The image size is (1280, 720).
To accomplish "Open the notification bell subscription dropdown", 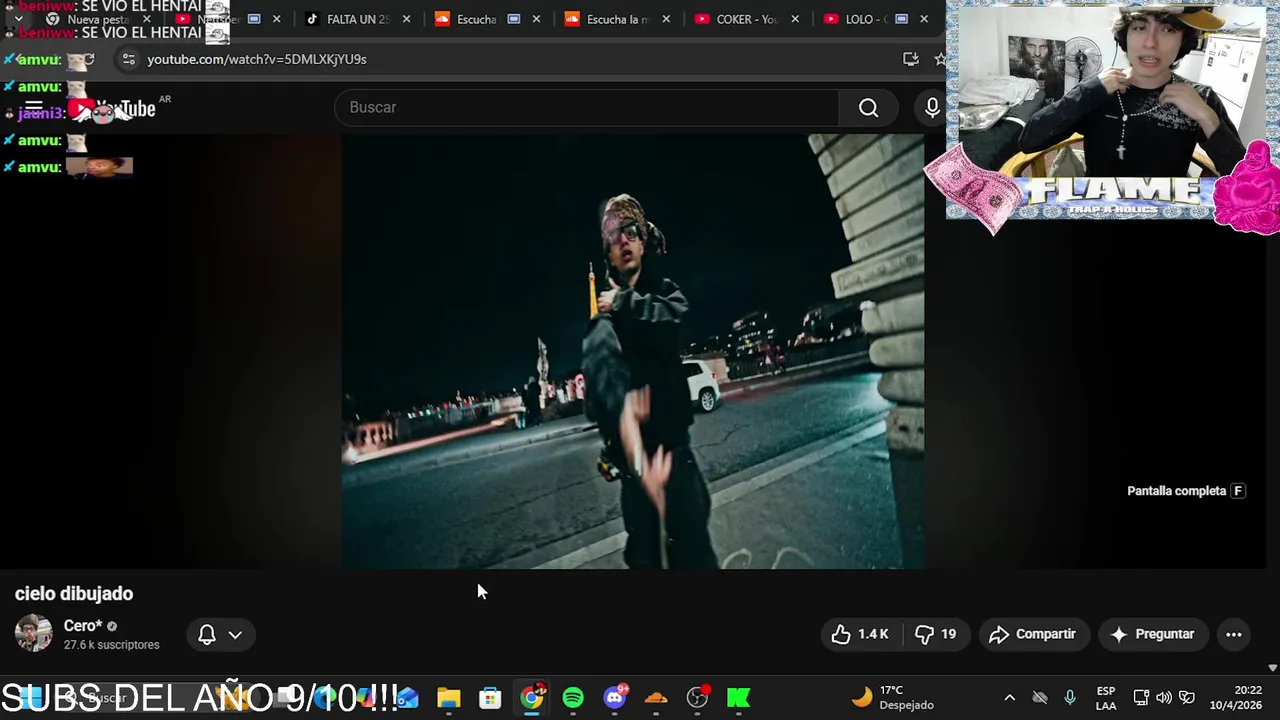I will pyautogui.click(x=220, y=634).
